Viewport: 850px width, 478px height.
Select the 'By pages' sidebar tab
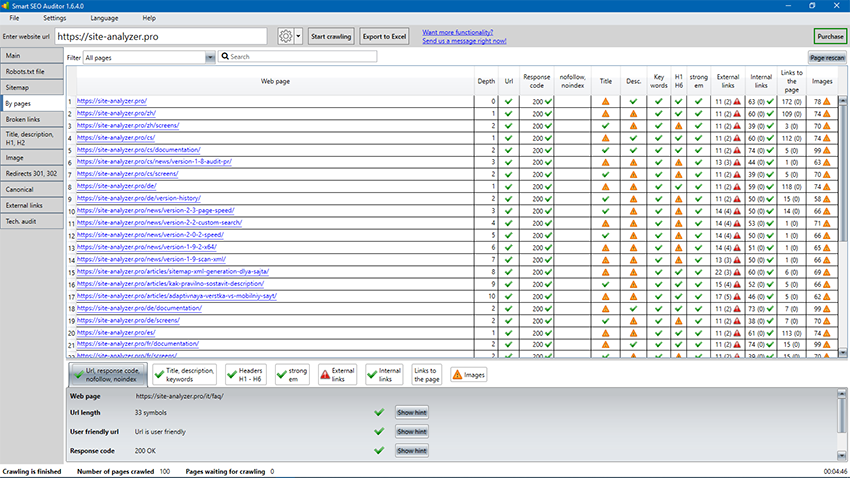(x=32, y=103)
